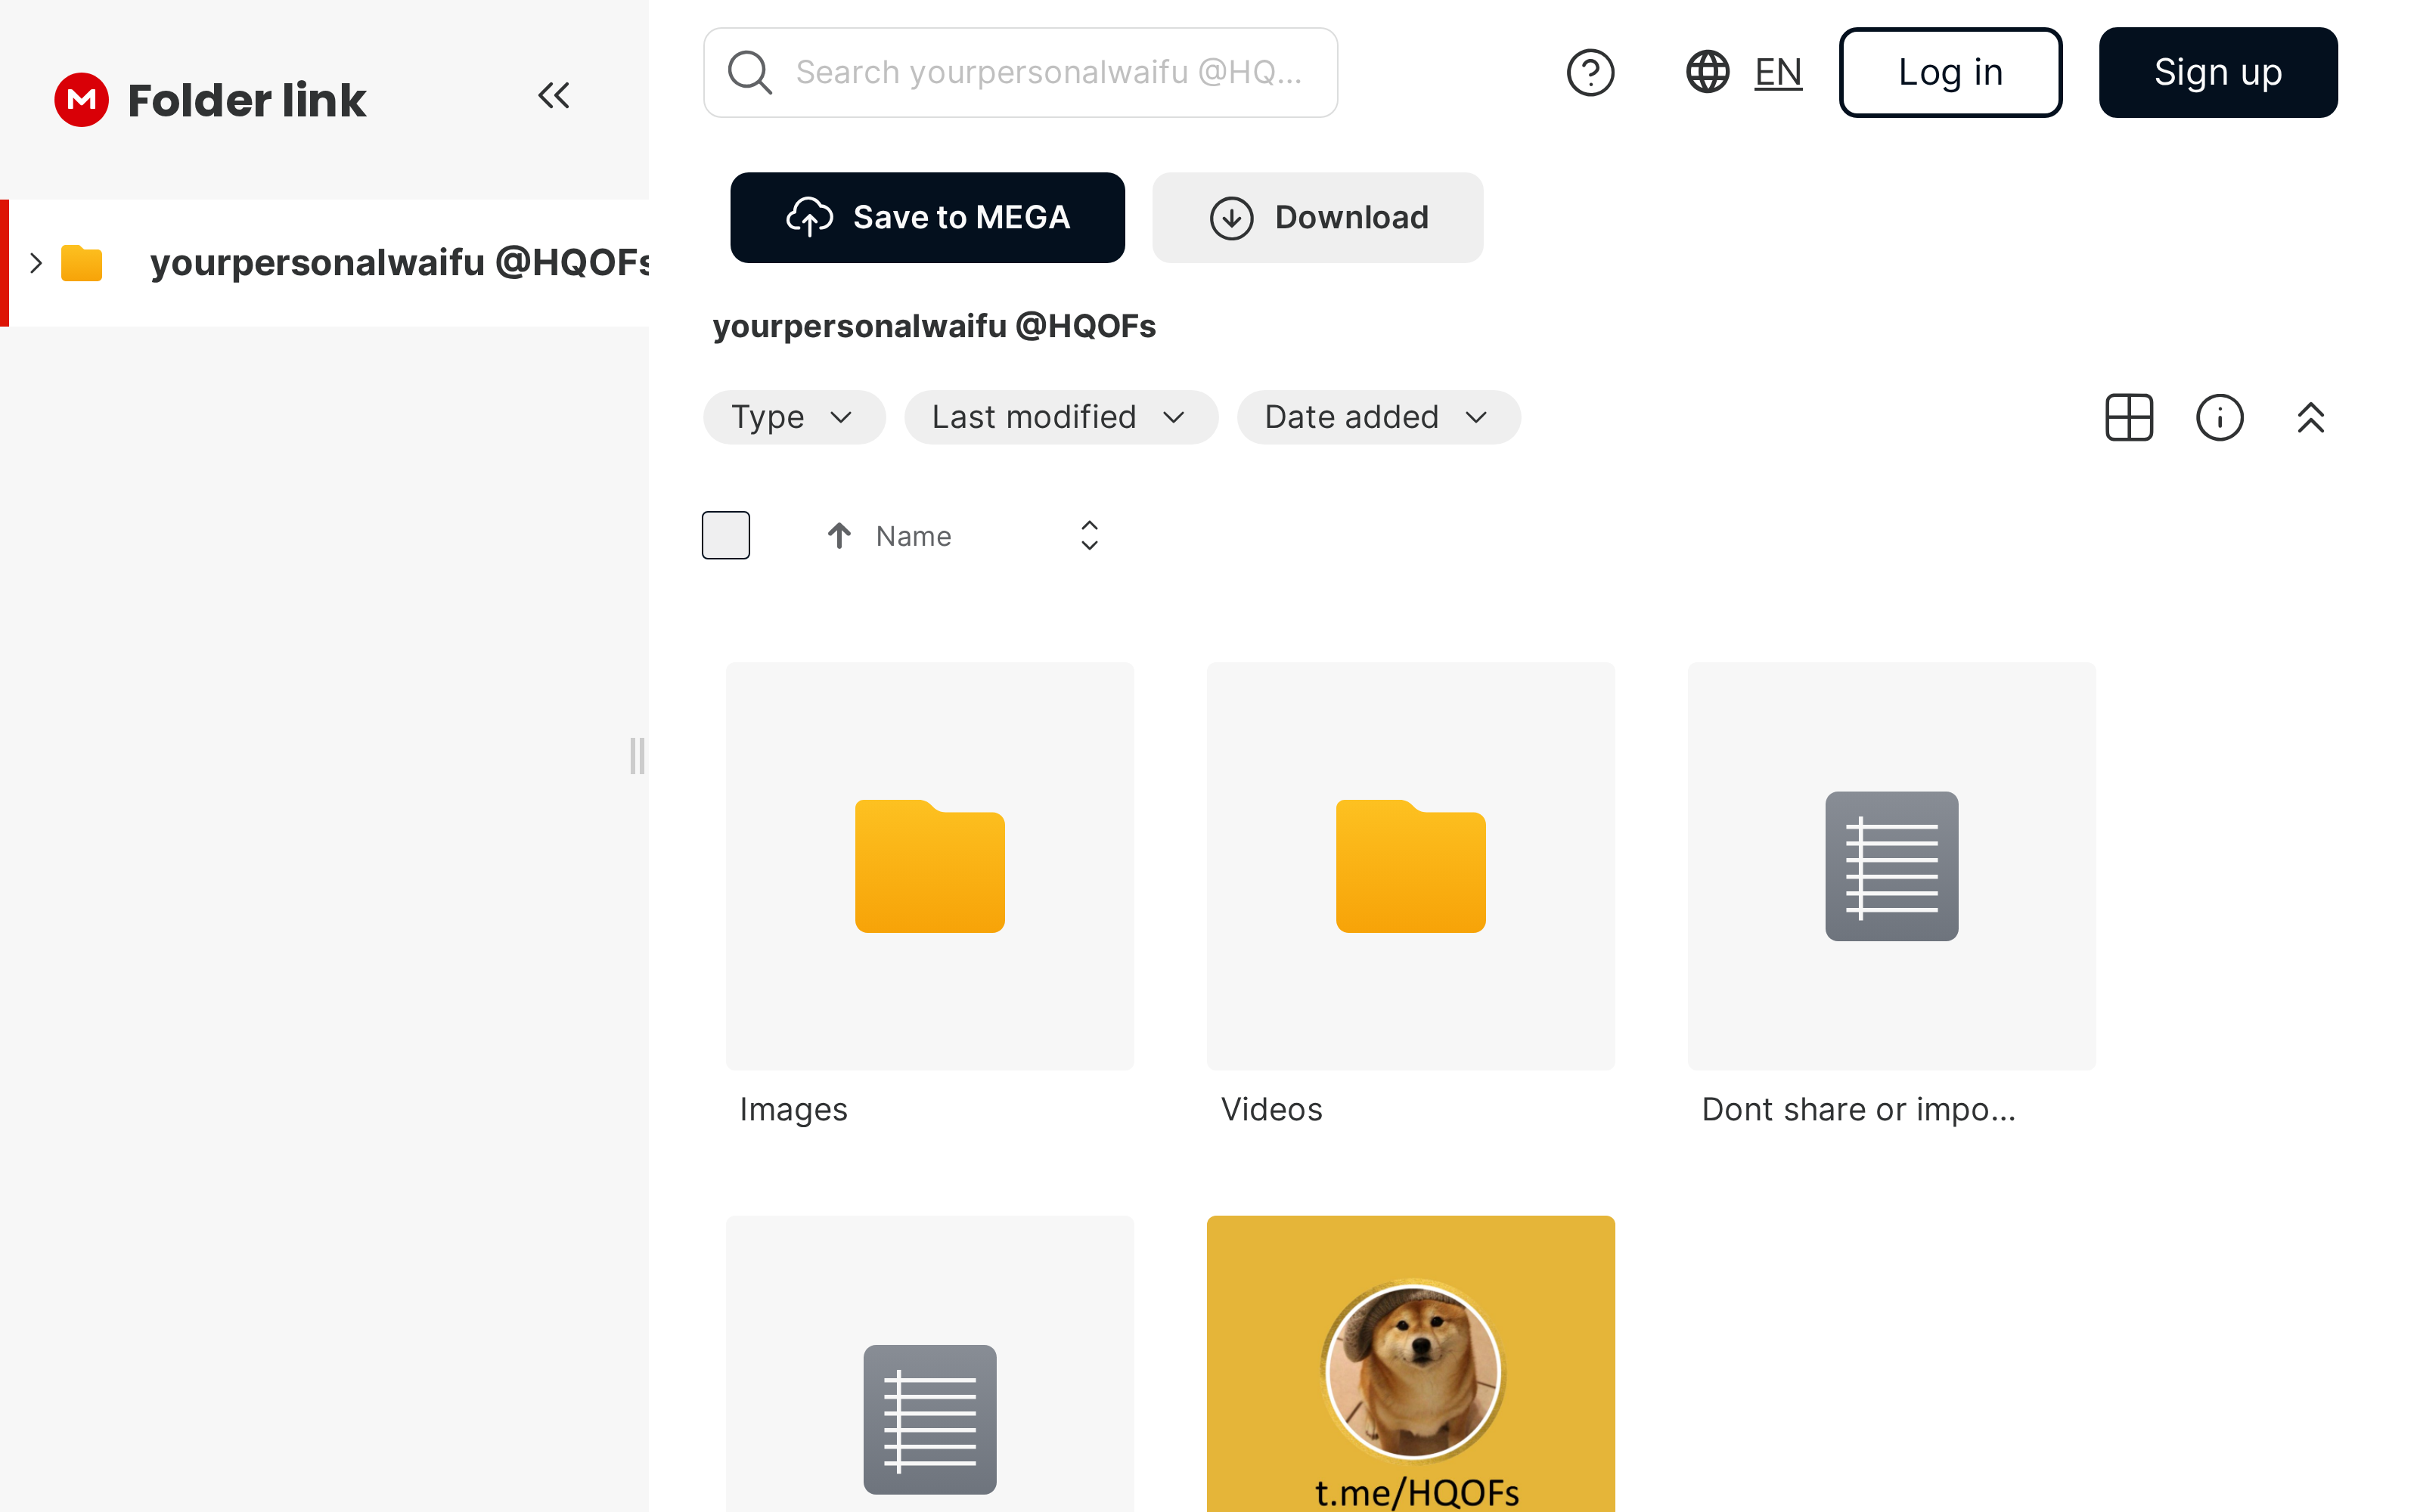
Task: Click the MEGA logo icon
Action: click(x=81, y=99)
